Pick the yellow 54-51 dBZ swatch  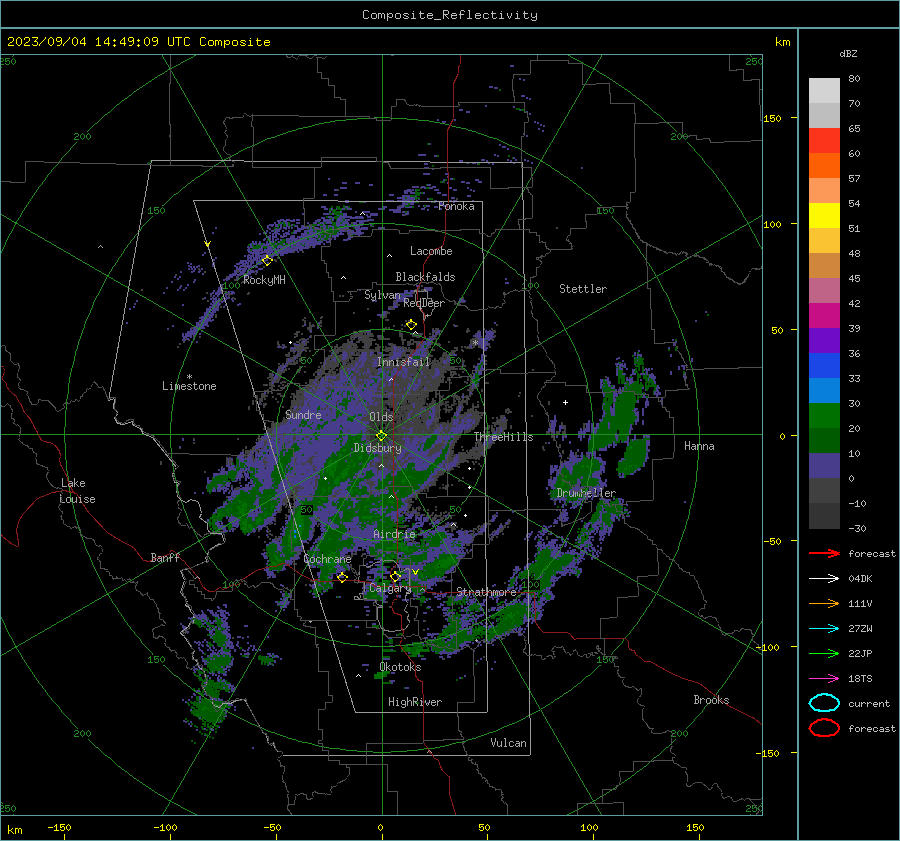(x=824, y=216)
